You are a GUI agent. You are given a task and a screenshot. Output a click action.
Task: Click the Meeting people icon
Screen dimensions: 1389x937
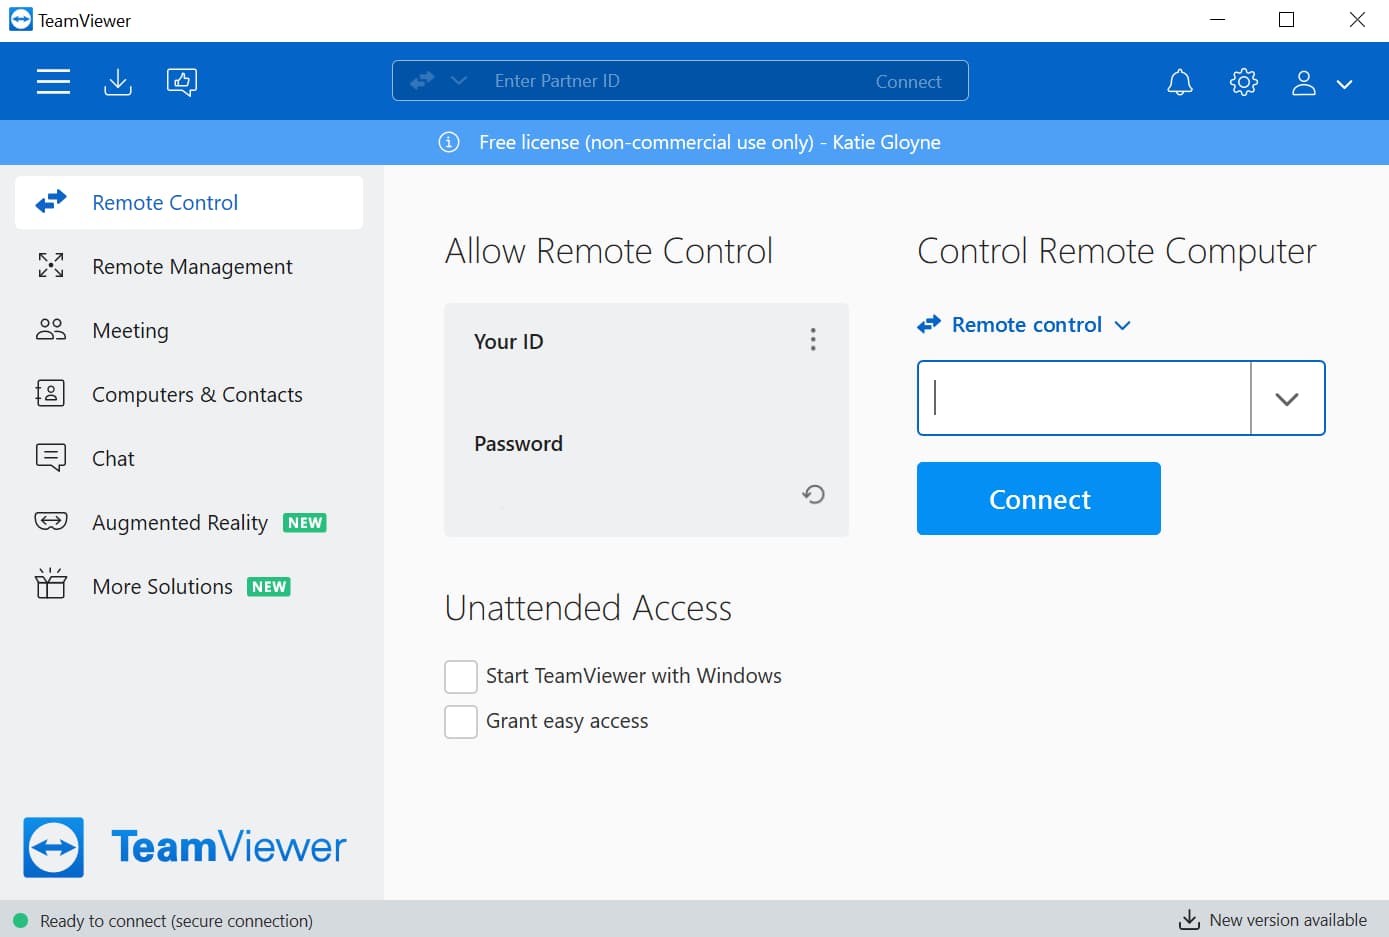[x=51, y=329]
